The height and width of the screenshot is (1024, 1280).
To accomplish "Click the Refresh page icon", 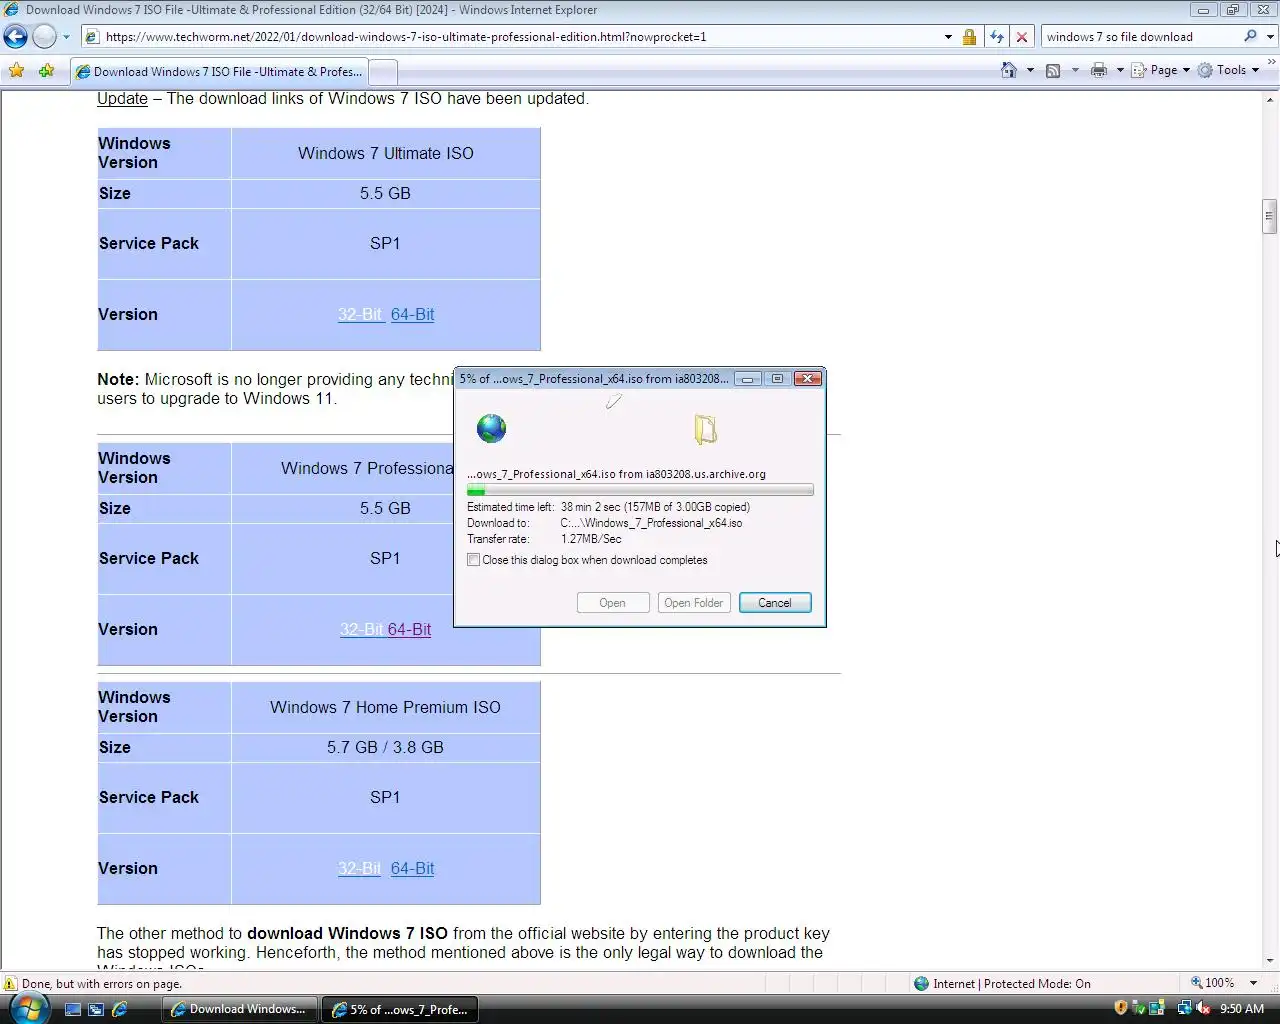I will (x=996, y=37).
